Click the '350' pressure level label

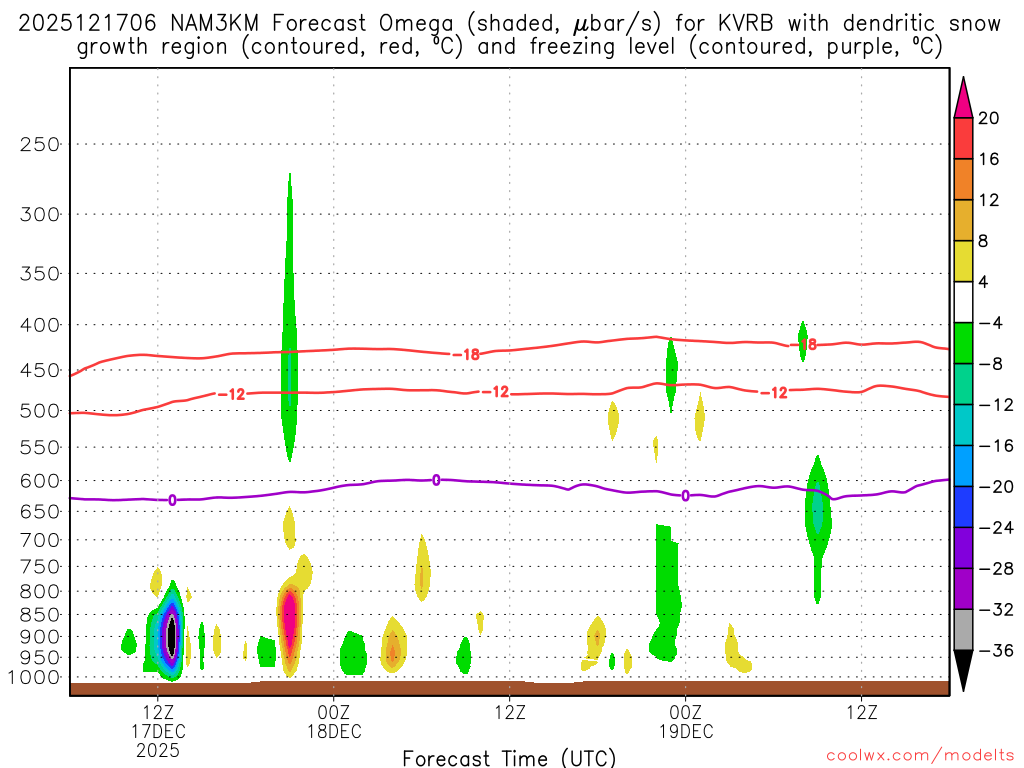pyautogui.click(x=40, y=274)
